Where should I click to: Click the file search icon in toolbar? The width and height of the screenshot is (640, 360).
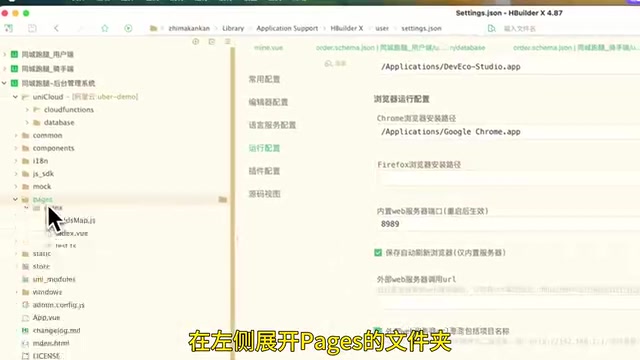coord(492,28)
